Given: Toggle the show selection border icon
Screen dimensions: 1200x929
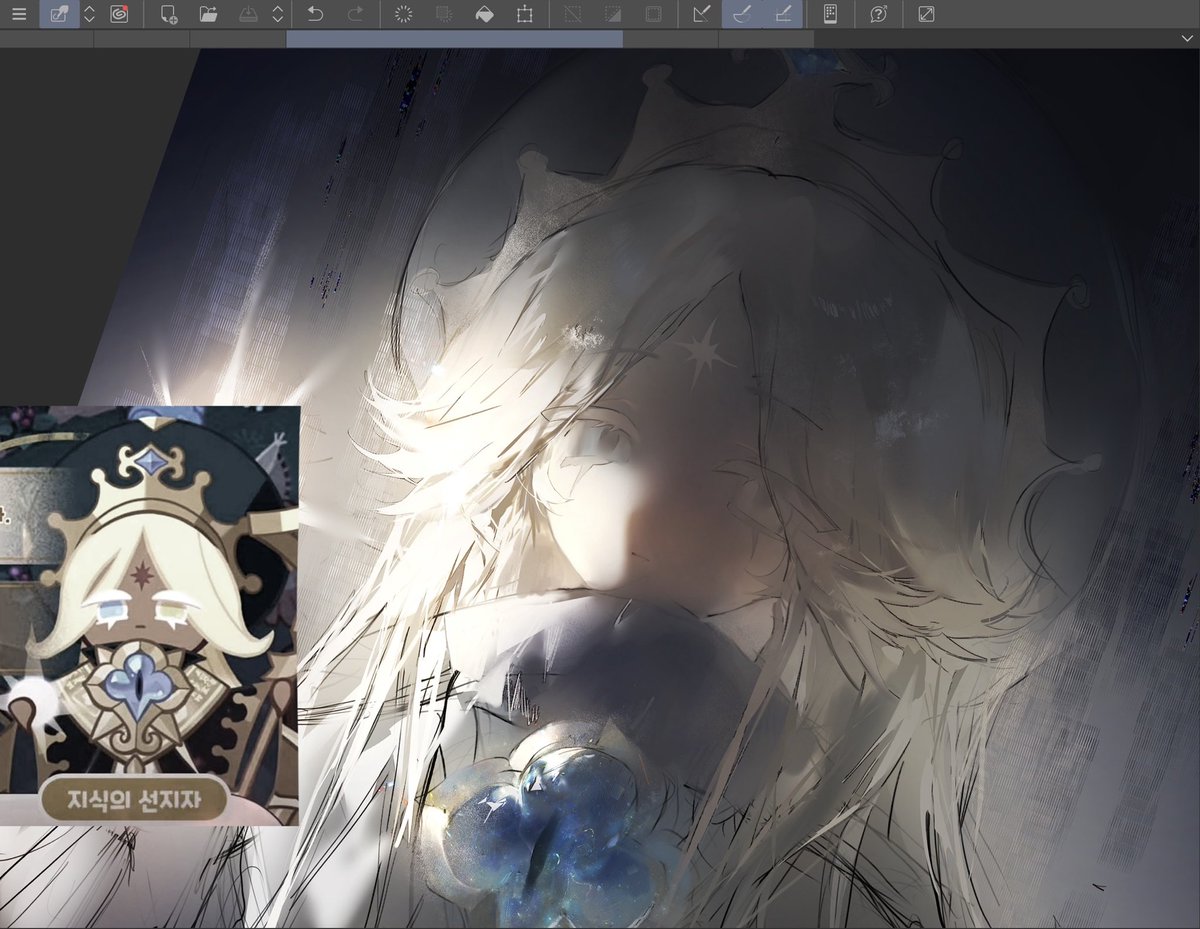Looking at the screenshot, I should coord(652,14).
